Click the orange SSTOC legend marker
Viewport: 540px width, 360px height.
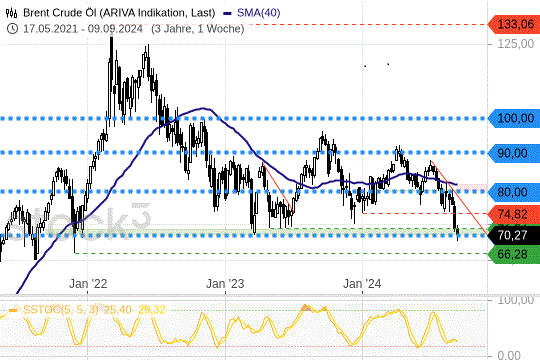point(13,310)
